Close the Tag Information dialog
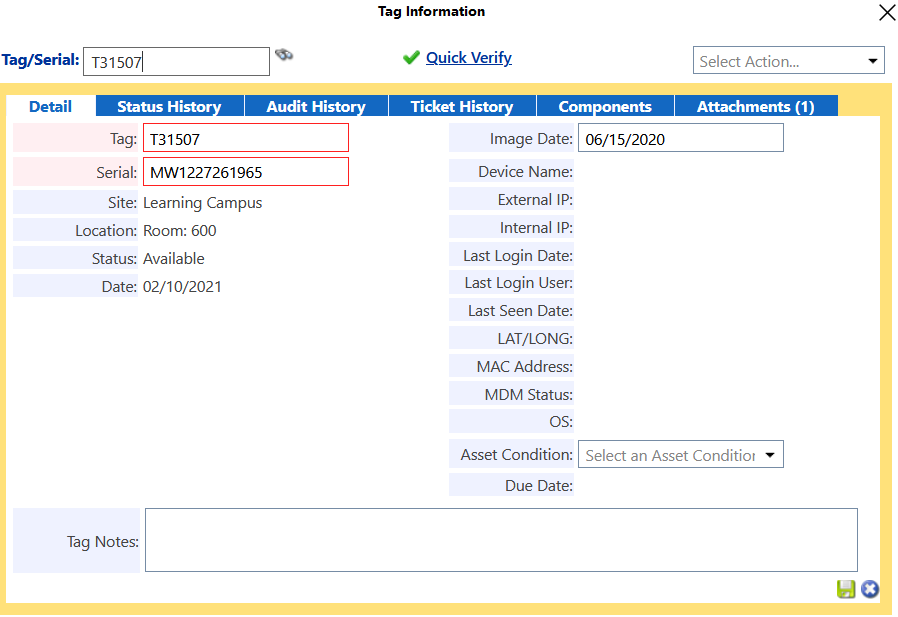The width and height of the screenshot is (898, 617). pyautogui.click(x=887, y=12)
